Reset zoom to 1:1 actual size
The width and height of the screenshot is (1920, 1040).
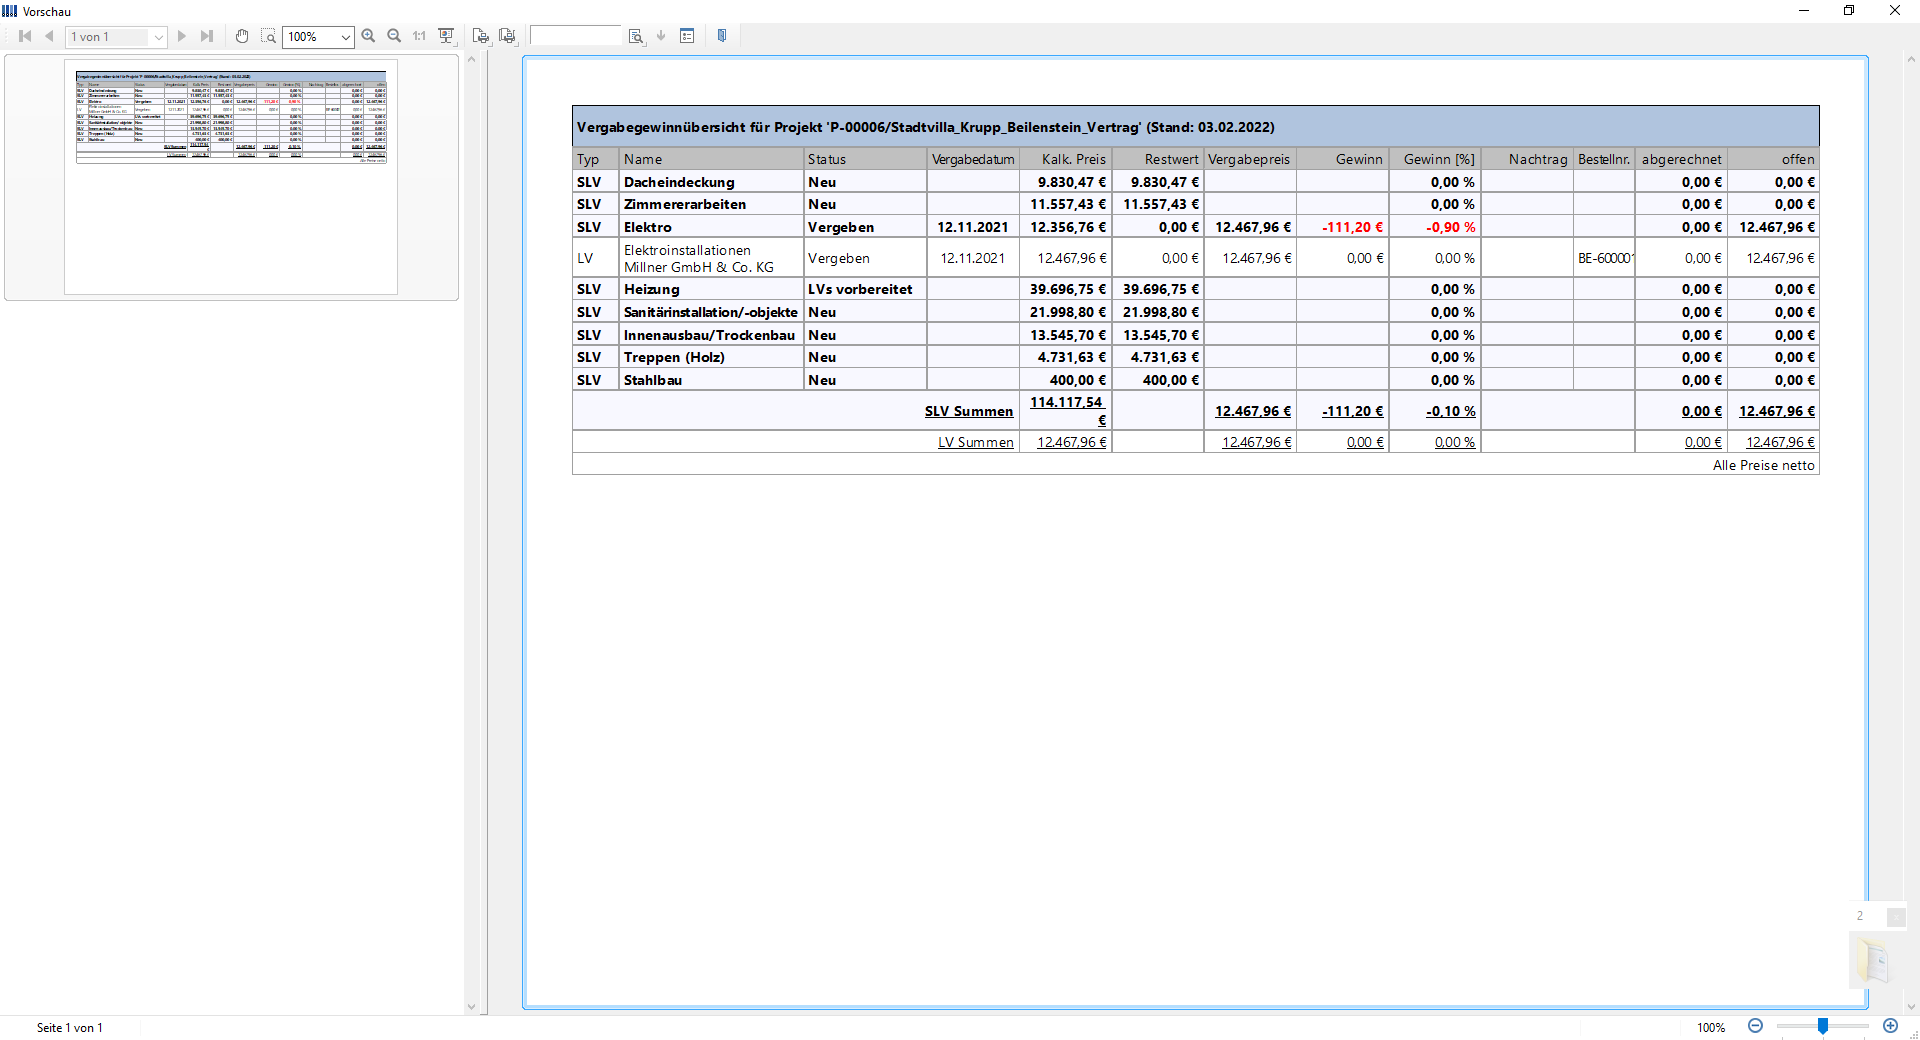click(420, 36)
